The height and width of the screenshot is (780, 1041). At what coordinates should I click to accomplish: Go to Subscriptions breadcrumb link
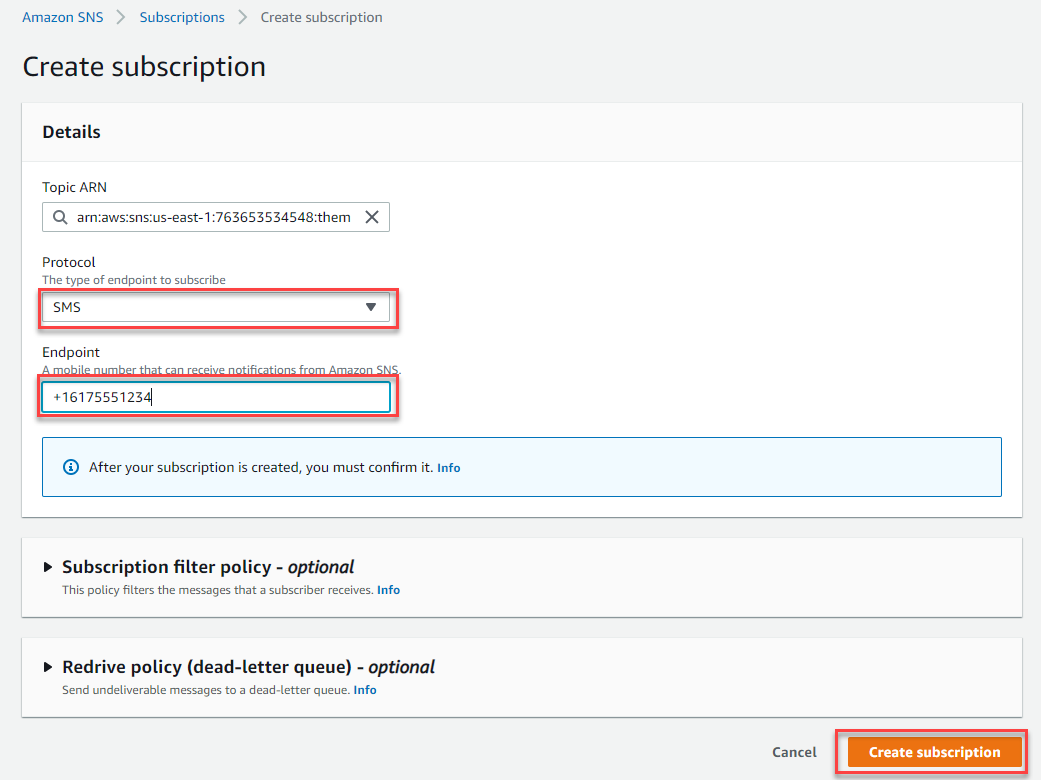coord(182,17)
